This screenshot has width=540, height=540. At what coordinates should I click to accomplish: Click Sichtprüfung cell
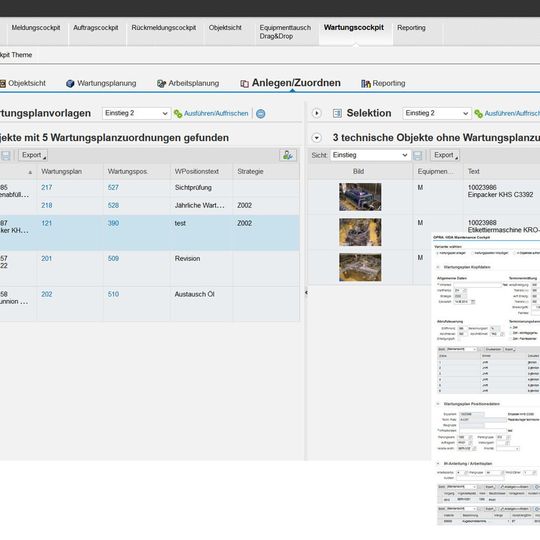193,188
